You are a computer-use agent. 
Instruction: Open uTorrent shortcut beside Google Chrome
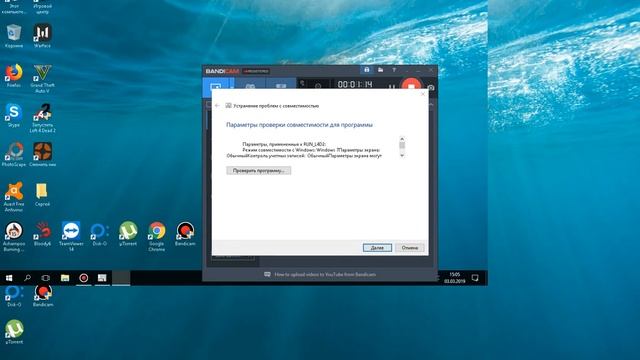[128, 234]
